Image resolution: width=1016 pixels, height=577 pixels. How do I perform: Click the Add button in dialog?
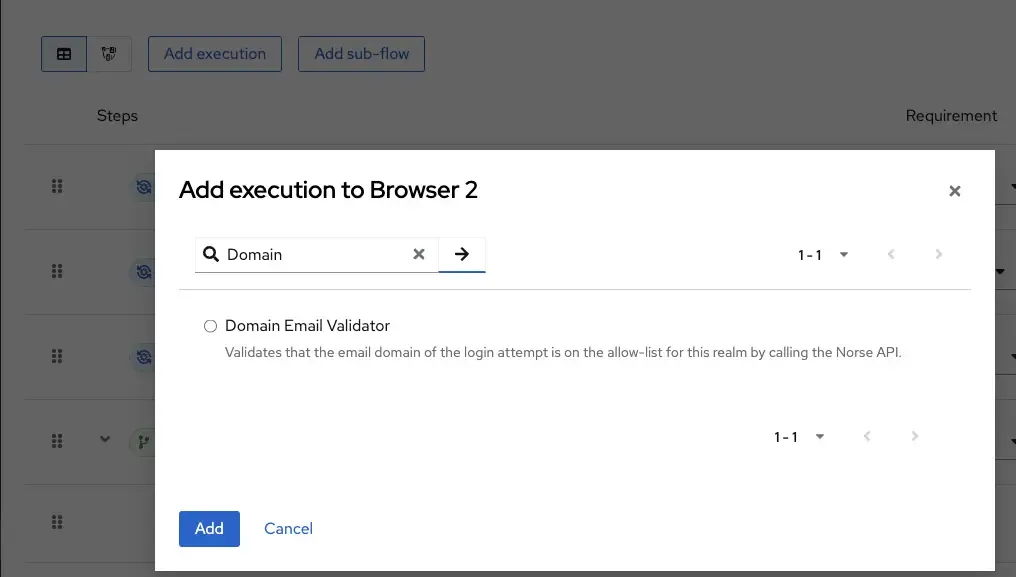[209, 528]
